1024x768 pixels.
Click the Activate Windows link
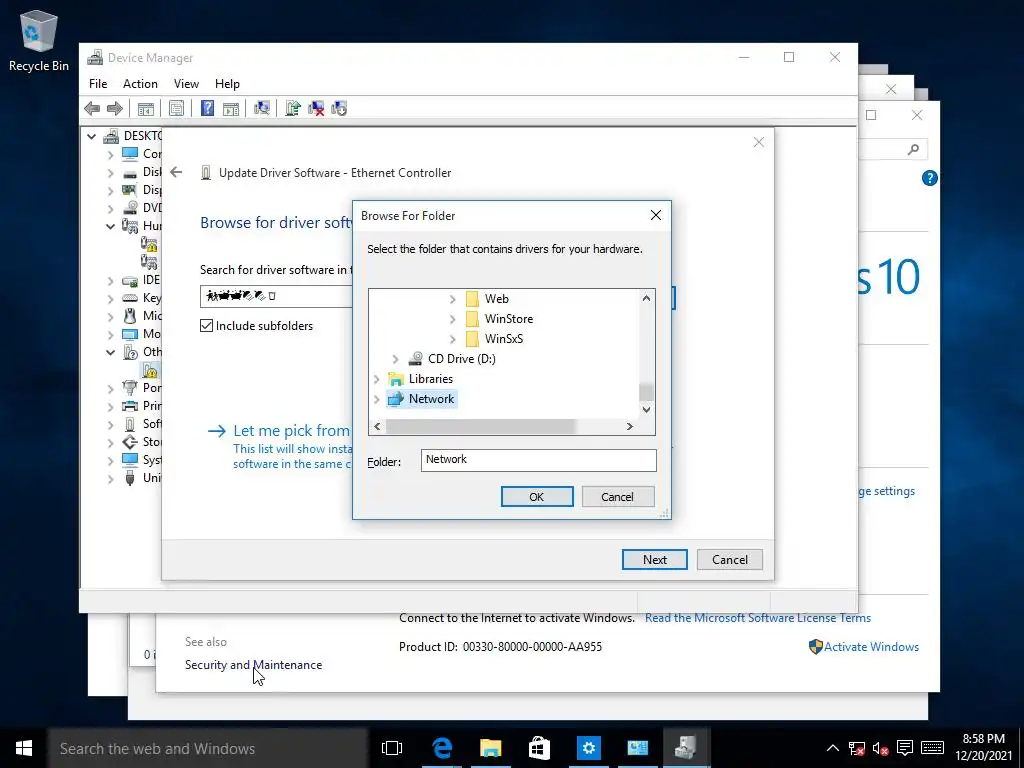pyautogui.click(x=871, y=647)
